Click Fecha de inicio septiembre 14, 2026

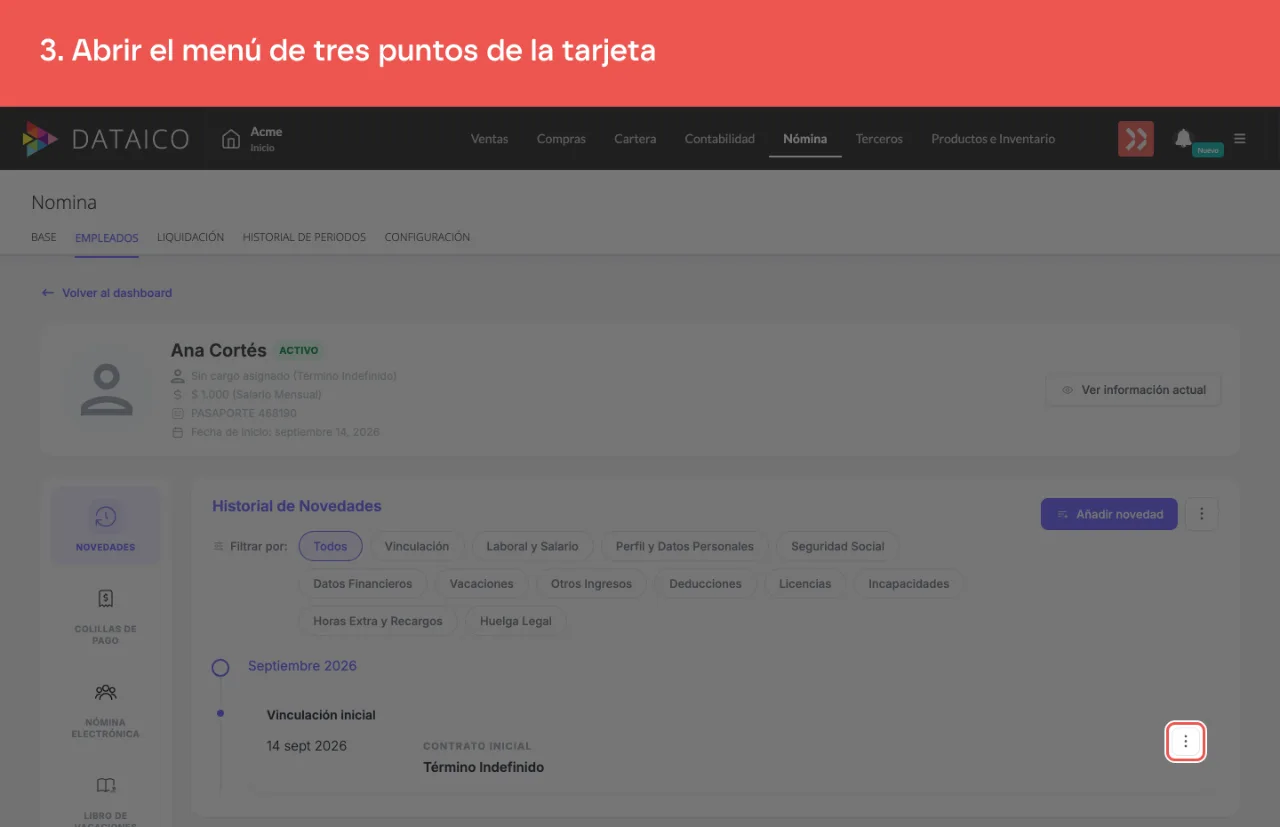pyautogui.click(x=285, y=432)
